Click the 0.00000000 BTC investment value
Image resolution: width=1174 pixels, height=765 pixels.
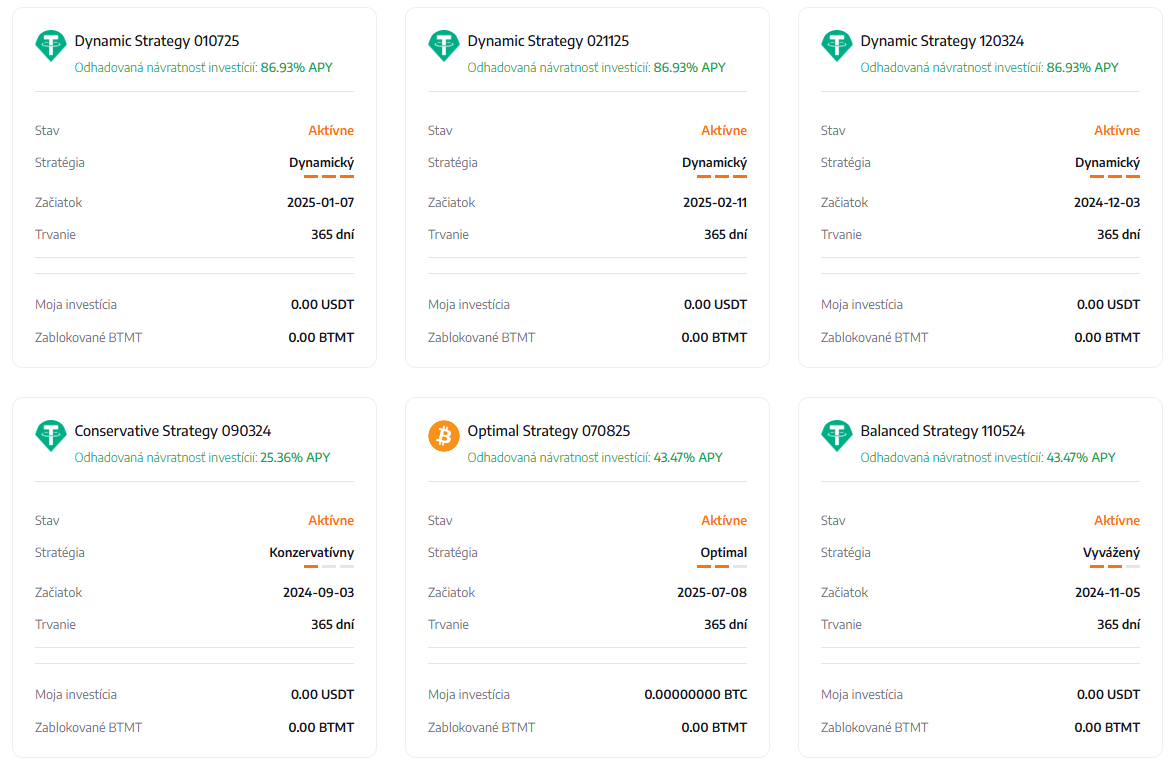(695, 694)
